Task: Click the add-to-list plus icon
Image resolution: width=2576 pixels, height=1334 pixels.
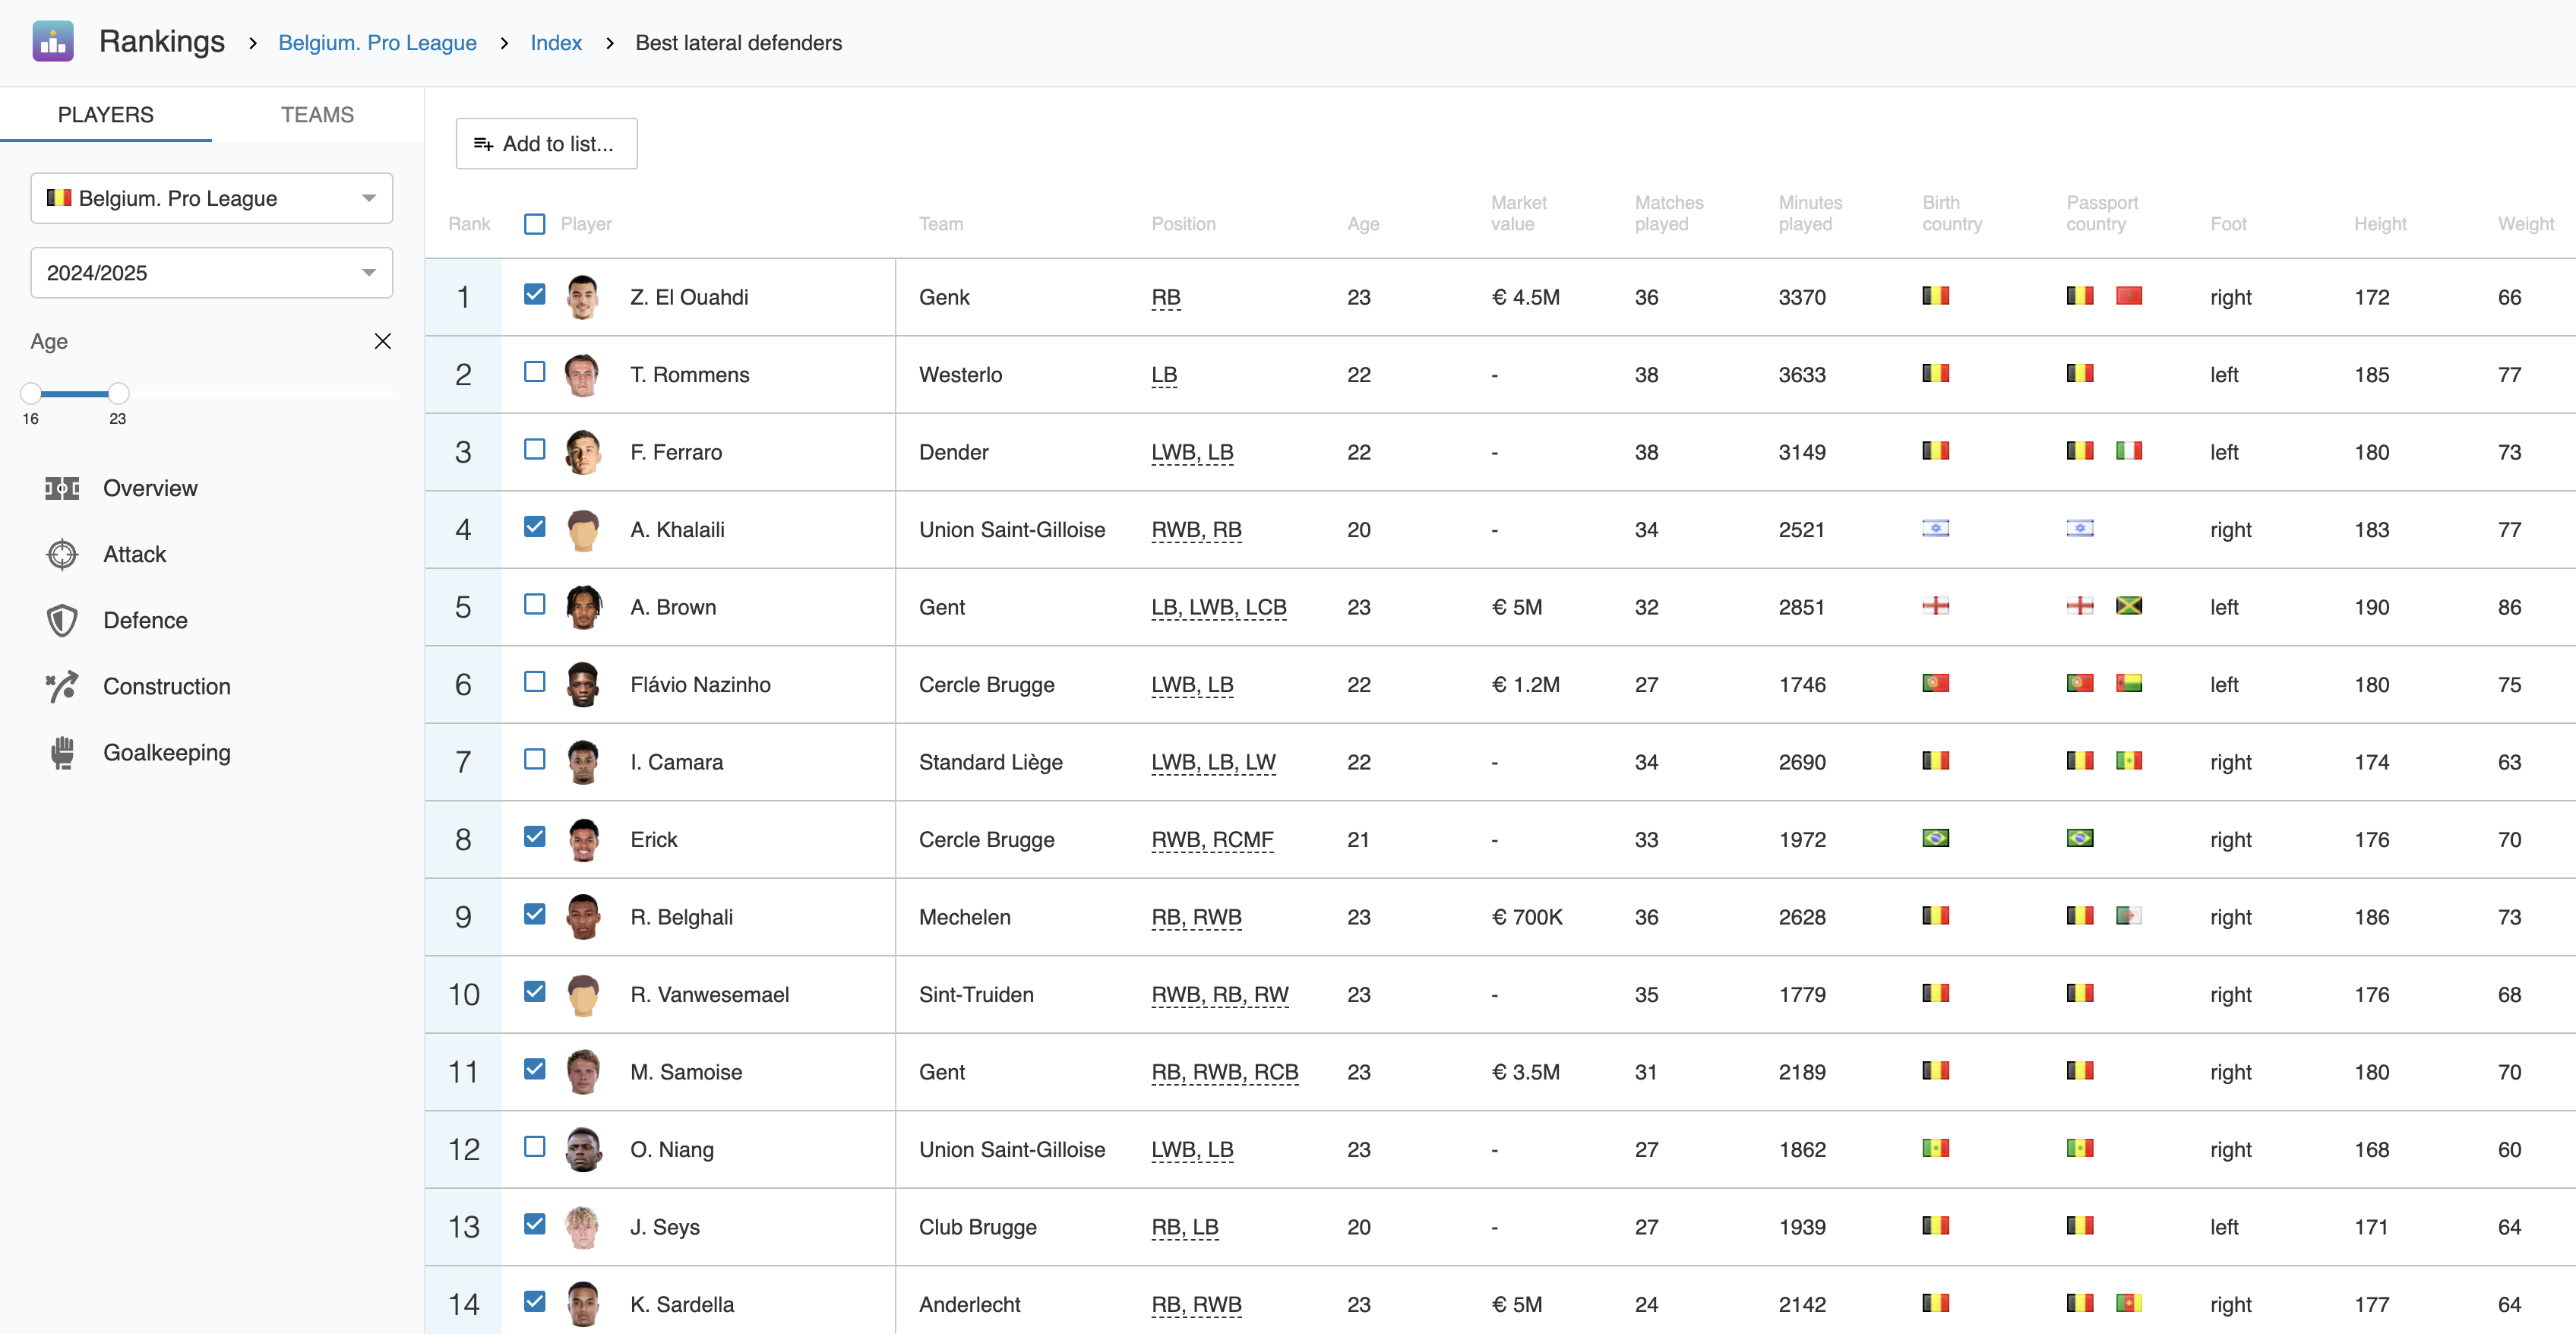Action: tap(483, 144)
